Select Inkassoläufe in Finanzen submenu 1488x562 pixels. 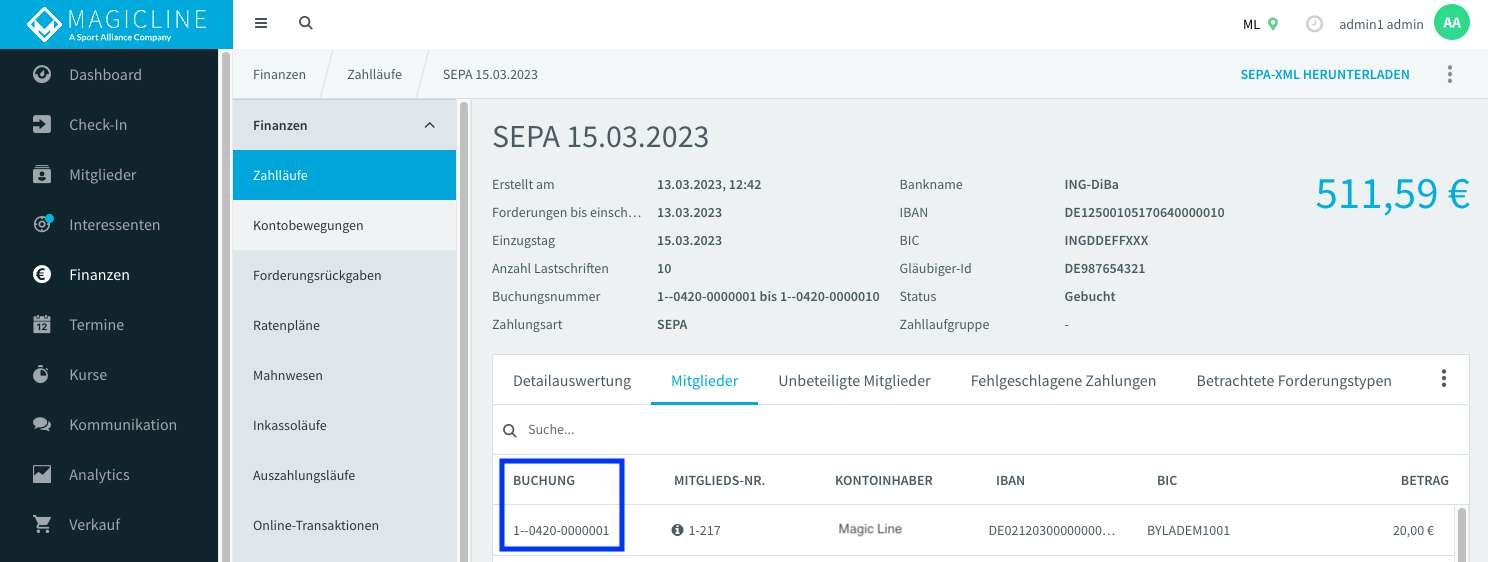point(344,425)
